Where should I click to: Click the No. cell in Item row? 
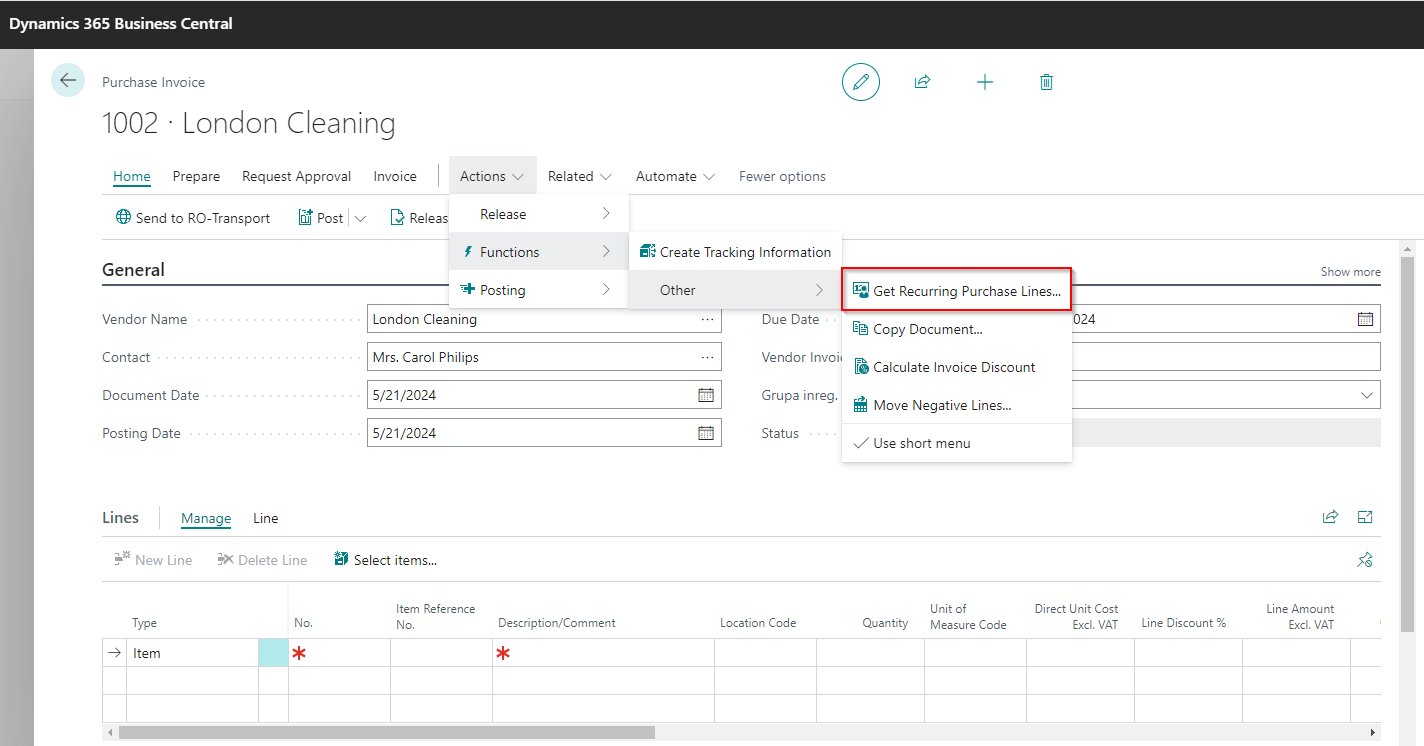[339, 653]
